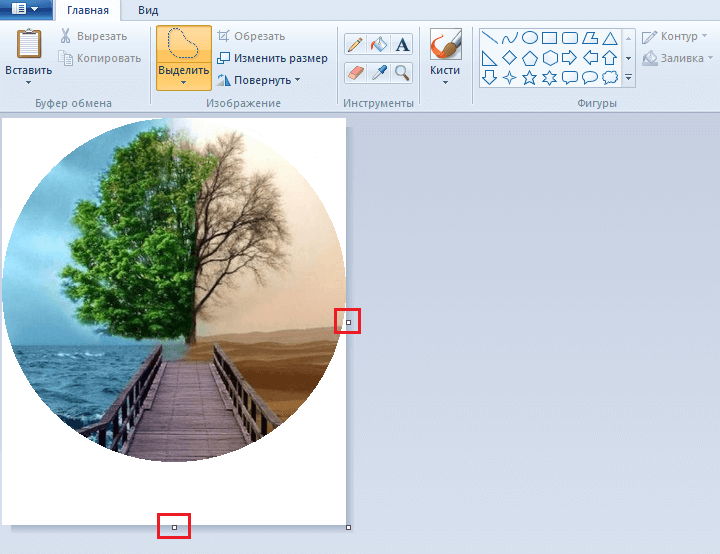Open the Главная tab
Viewport: 720px width, 554px height.
88,10
